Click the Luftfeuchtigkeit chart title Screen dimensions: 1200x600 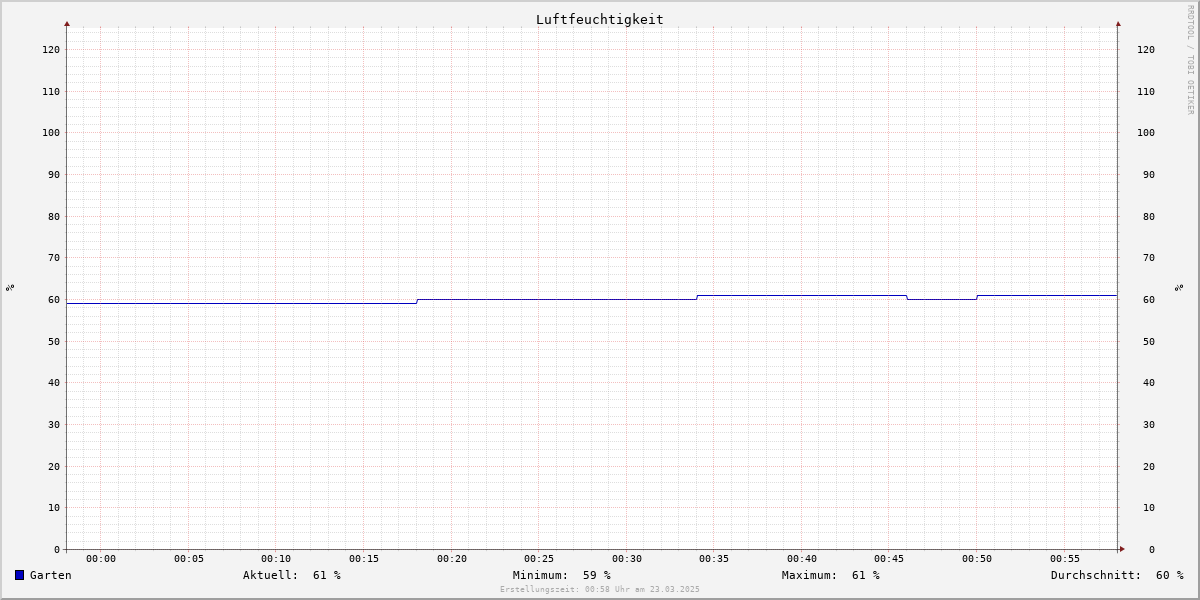[599, 19]
